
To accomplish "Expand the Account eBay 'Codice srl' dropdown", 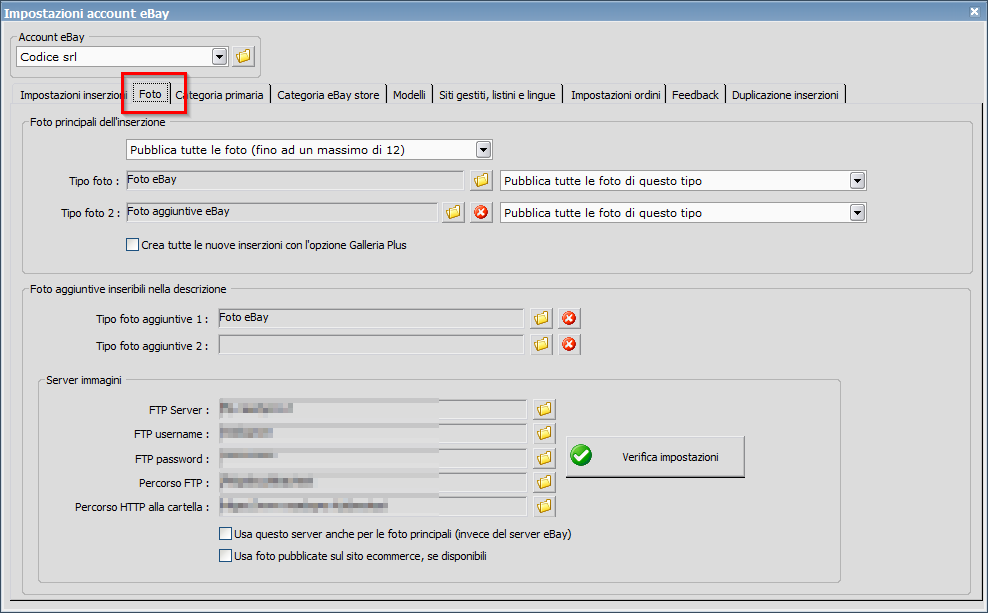I will click(x=219, y=57).
